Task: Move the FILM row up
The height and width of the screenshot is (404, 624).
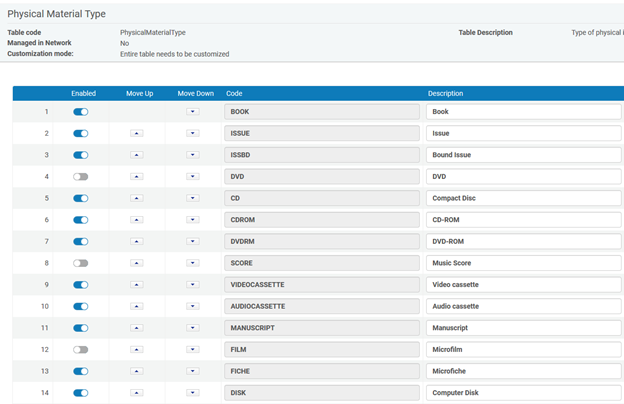Action: tap(136, 349)
